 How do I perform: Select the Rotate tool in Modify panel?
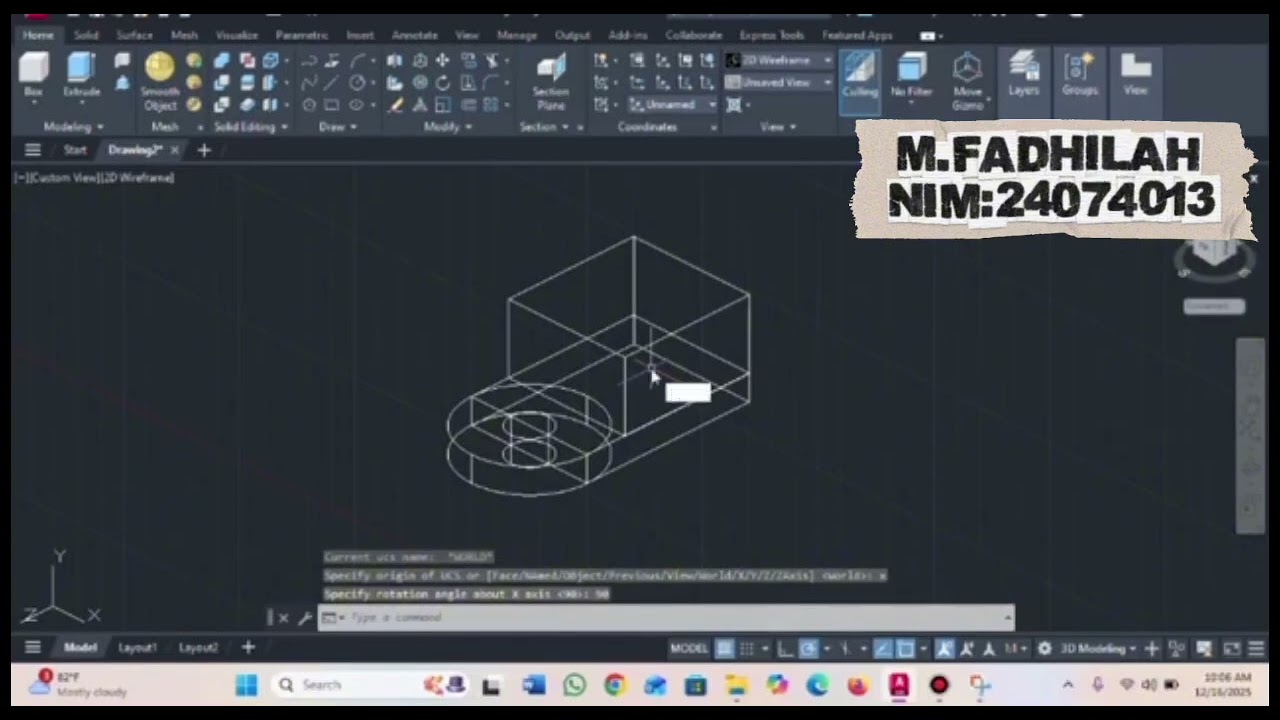click(x=442, y=83)
